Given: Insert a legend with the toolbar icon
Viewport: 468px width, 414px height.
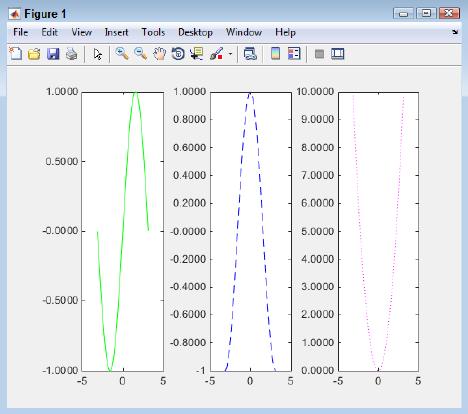Looking at the screenshot, I should [294, 54].
